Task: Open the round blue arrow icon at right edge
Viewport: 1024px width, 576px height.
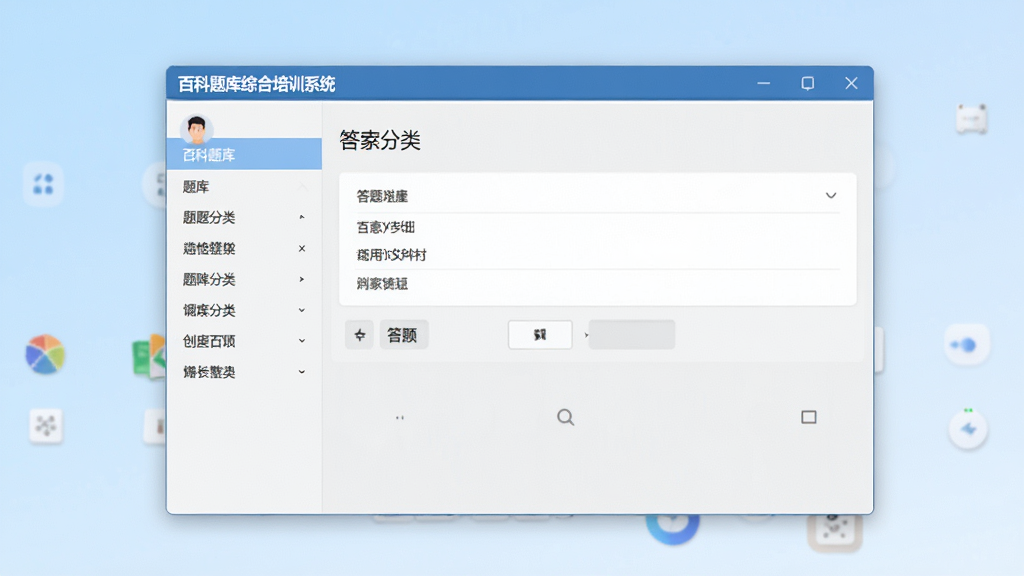Action: coord(968,429)
